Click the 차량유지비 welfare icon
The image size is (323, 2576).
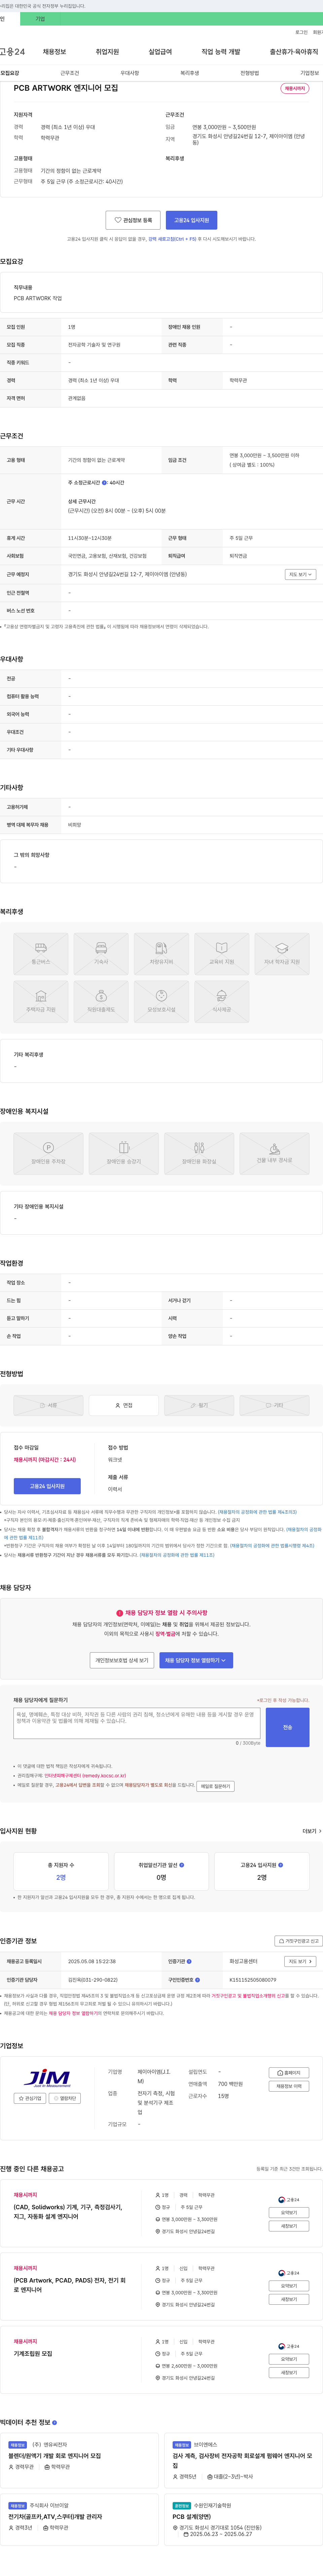click(161, 954)
